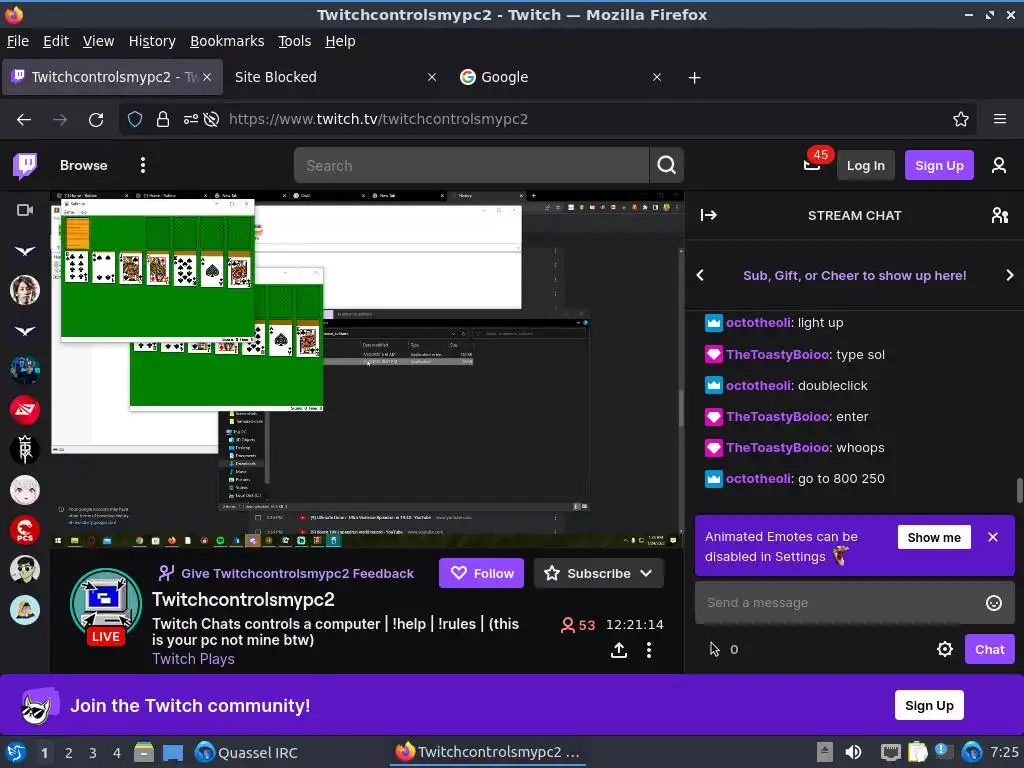Open the History menu
The height and width of the screenshot is (768, 1024).
tap(152, 41)
